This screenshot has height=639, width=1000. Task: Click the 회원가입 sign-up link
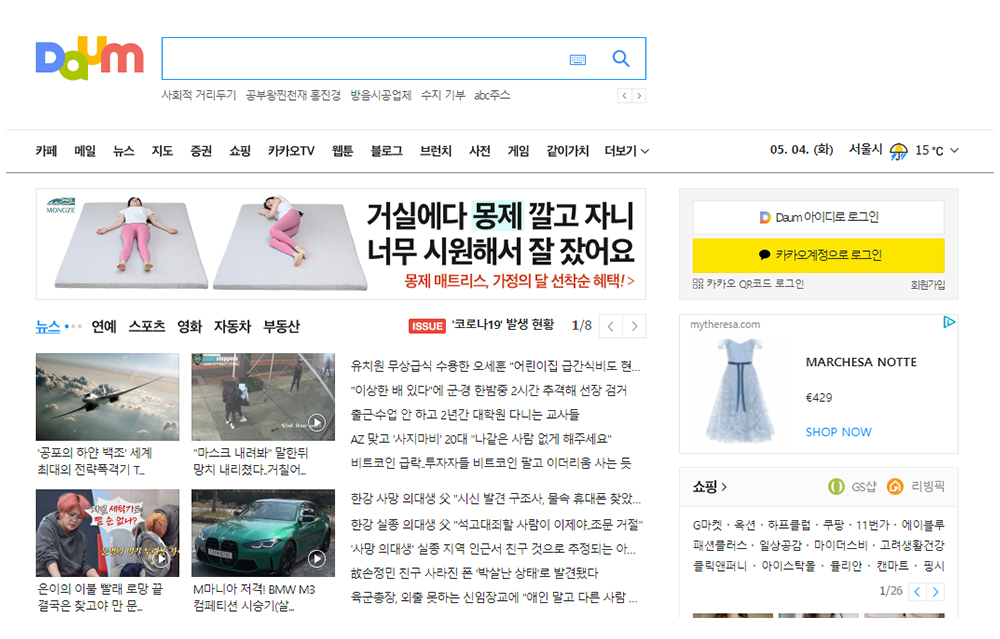pos(928,284)
